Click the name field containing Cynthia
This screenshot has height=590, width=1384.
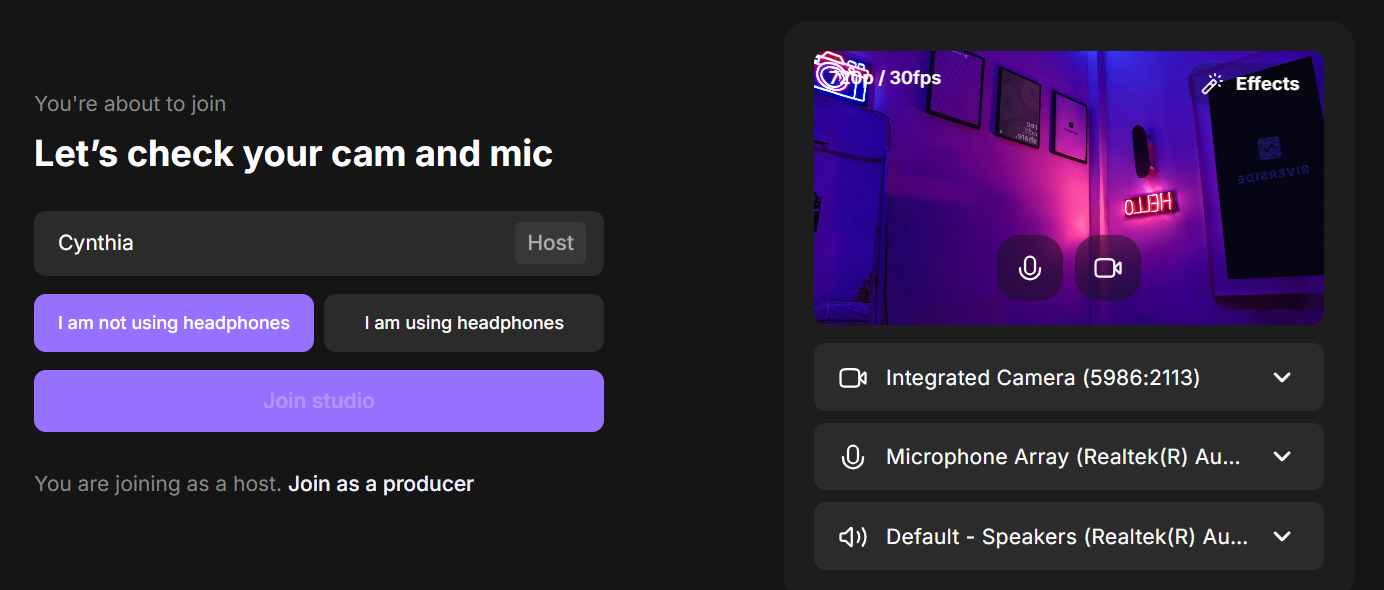coord(270,243)
